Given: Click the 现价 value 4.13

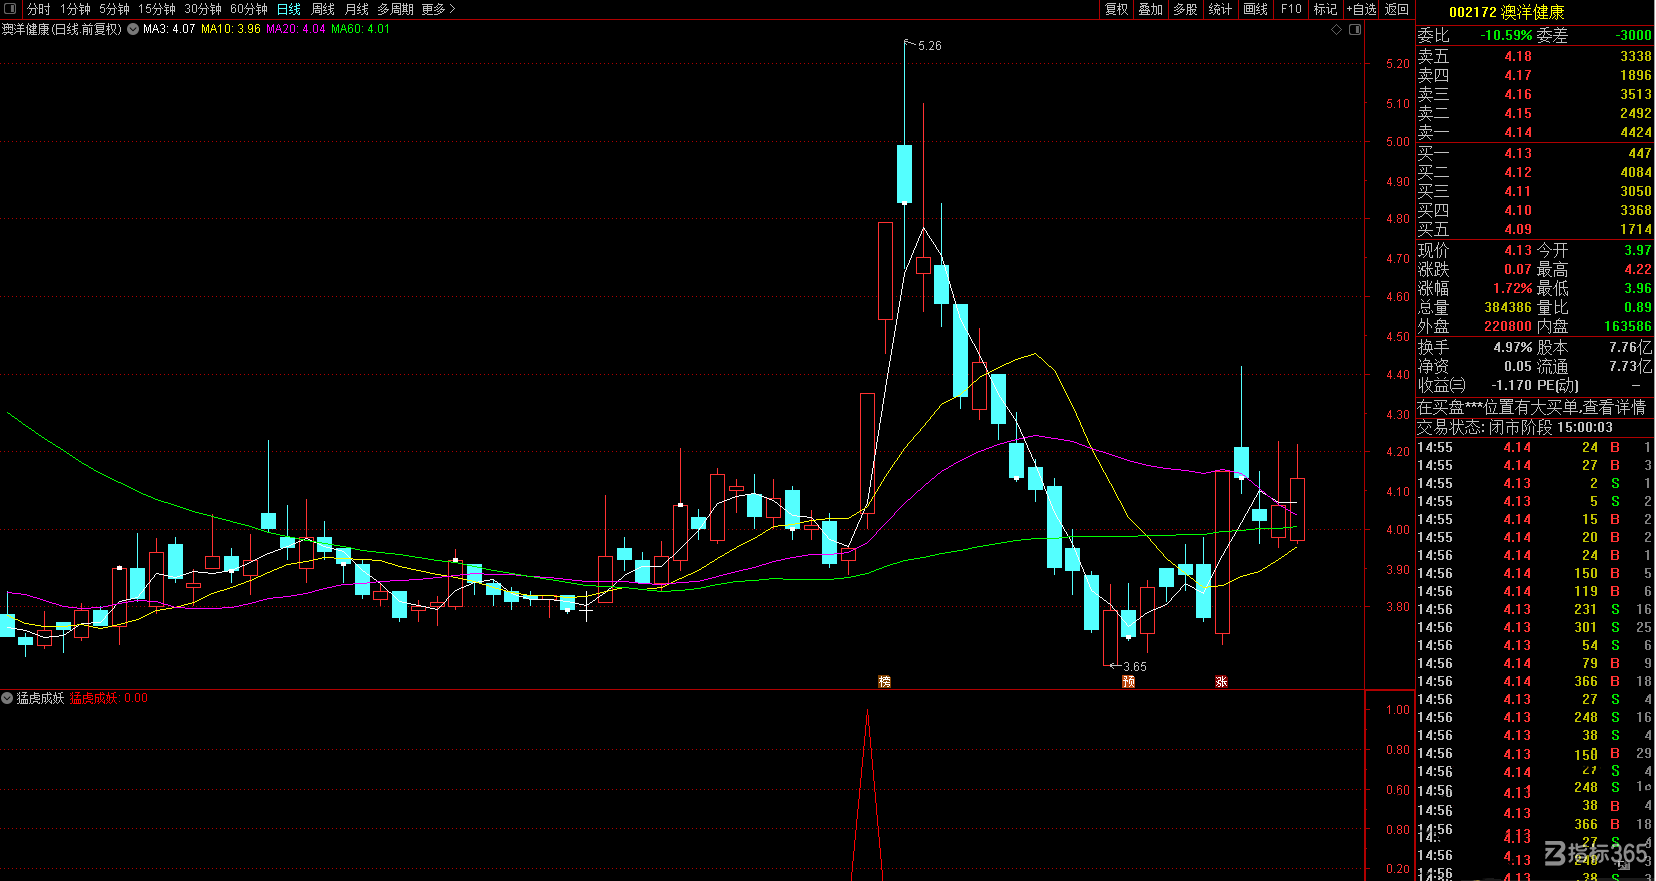Looking at the screenshot, I should click(x=1518, y=250).
